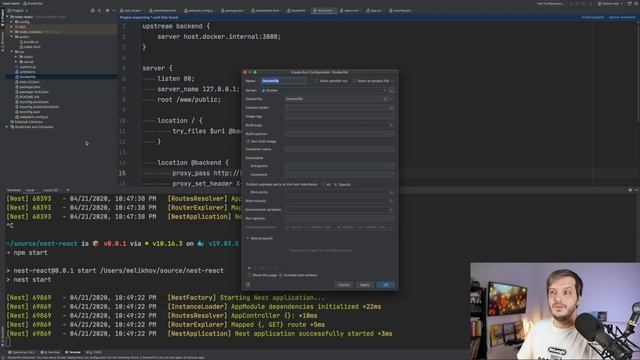The image size is (640, 360).
Task: Open the Environment variables editor icon
Action: pyautogui.click(x=391, y=209)
